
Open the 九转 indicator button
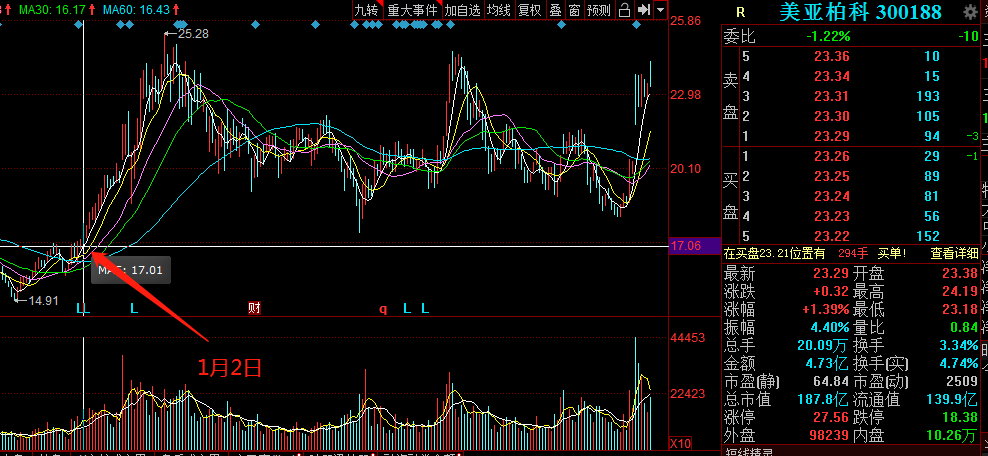click(x=367, y=9)
